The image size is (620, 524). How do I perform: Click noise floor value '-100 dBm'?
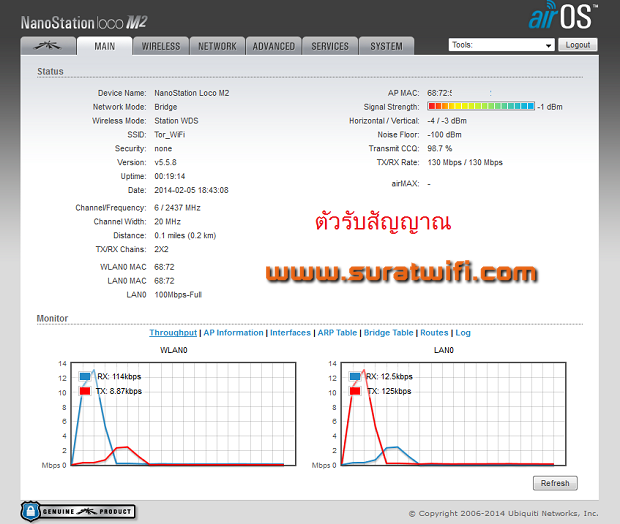coord(444,134)
